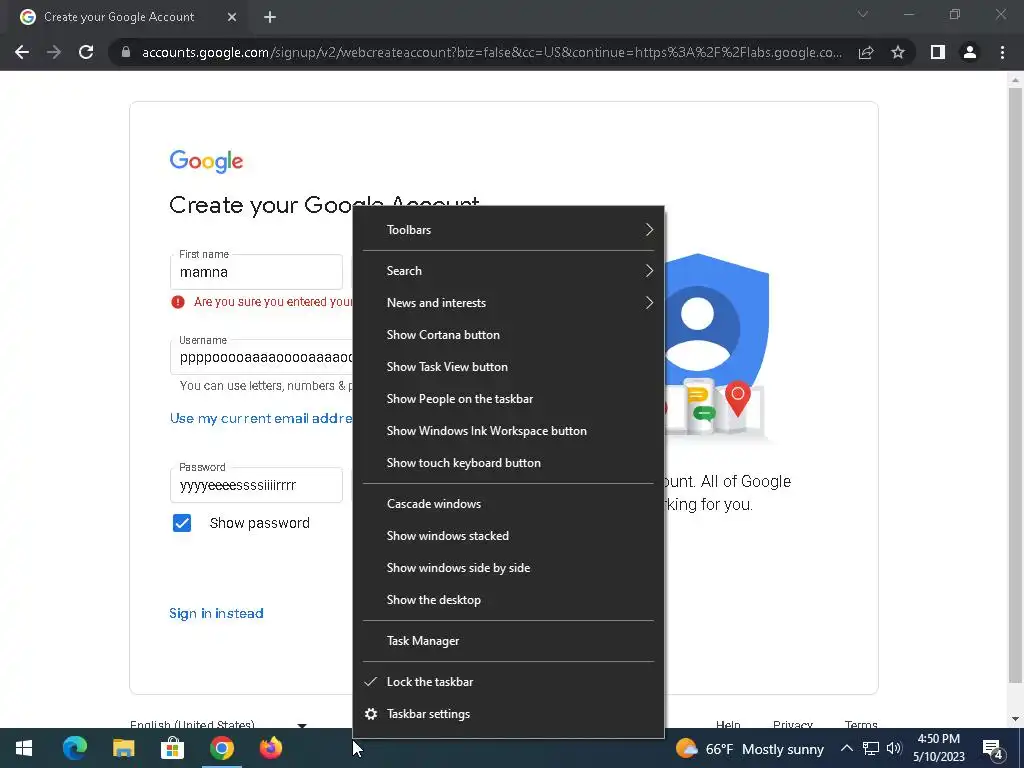Open Task Manager from the context menu

click(508, 641)
